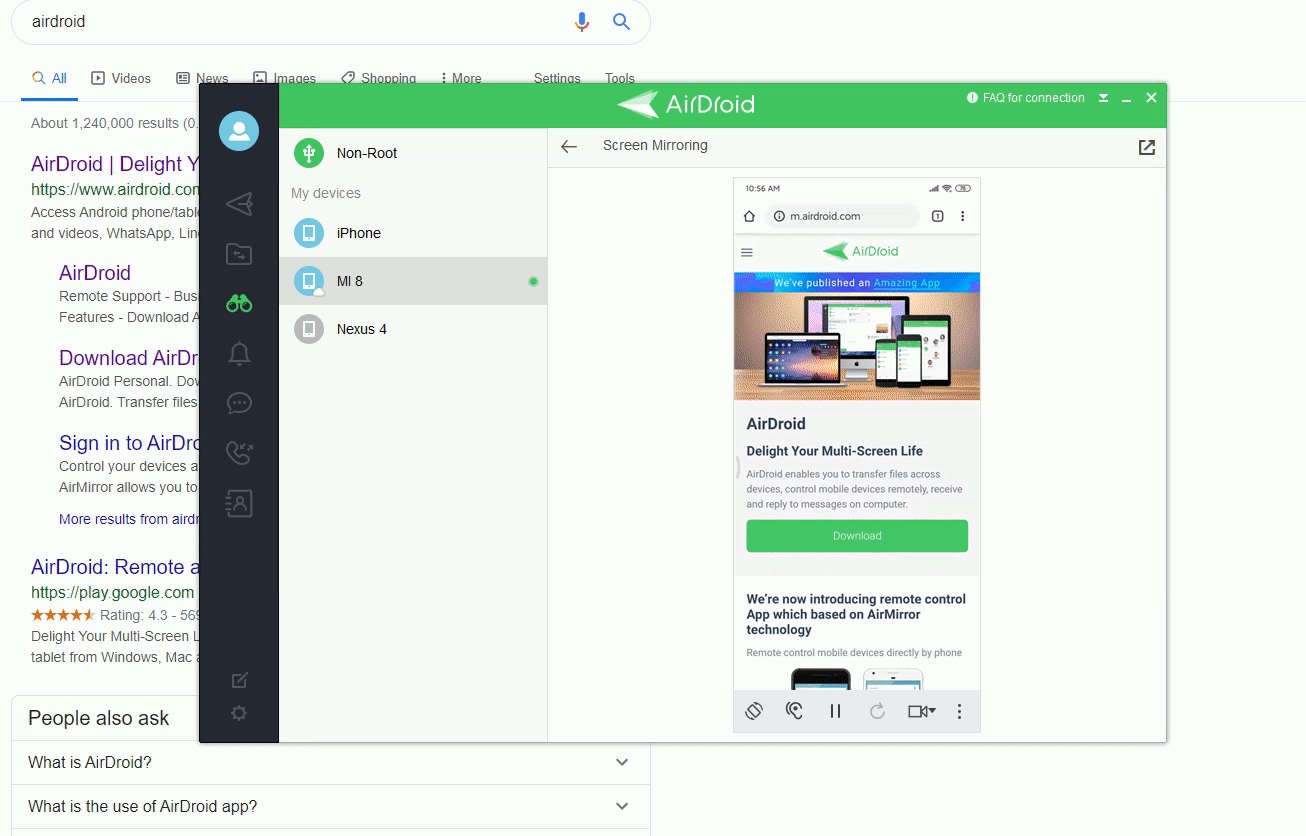The width and height of the screenshot is (1306, 836).
Task: Open the More search menu
Action: click(x=461, y=78)
